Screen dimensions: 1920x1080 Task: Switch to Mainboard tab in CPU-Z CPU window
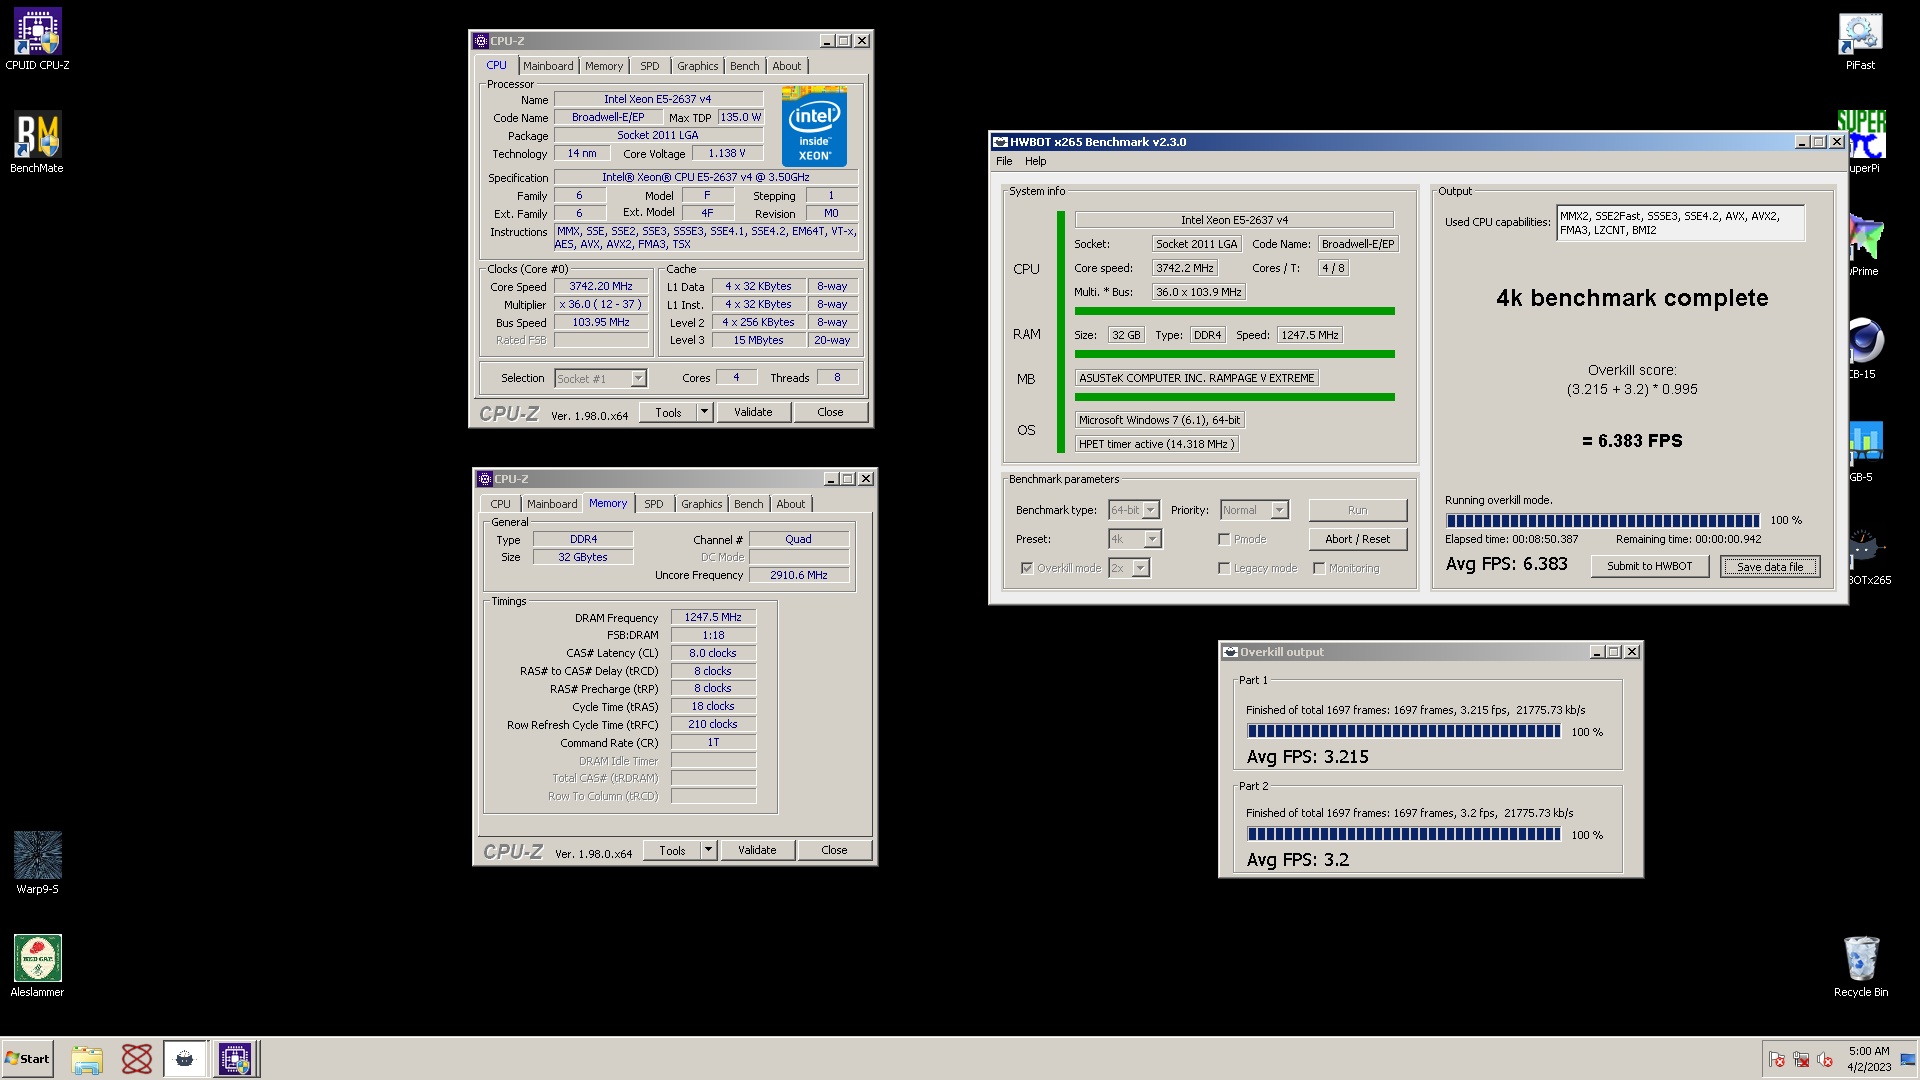(548, 66)
